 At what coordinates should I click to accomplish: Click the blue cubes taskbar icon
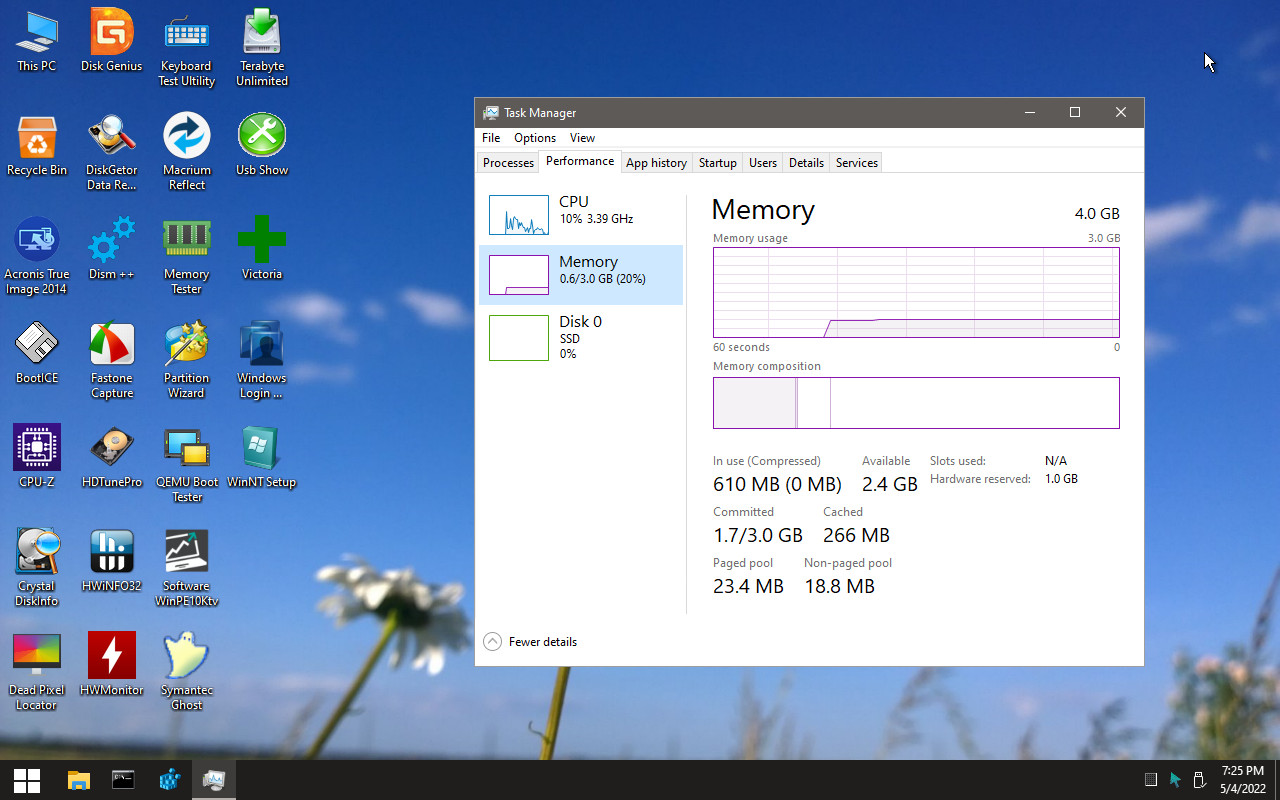pyautogui.click(x=169, y=780)
